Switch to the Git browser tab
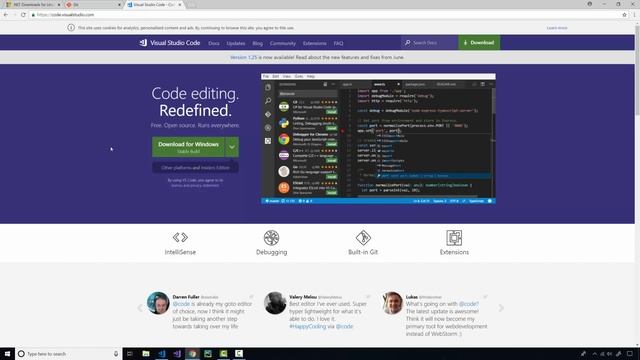The image size is (640, 360). (92, 4)
